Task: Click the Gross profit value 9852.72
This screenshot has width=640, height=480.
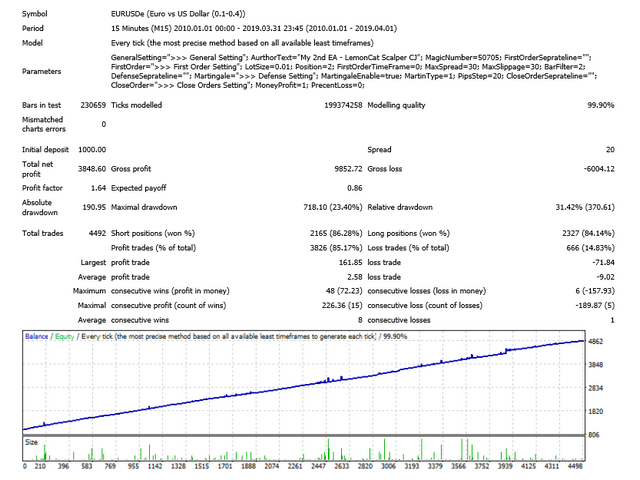Action: click(348, 169)
